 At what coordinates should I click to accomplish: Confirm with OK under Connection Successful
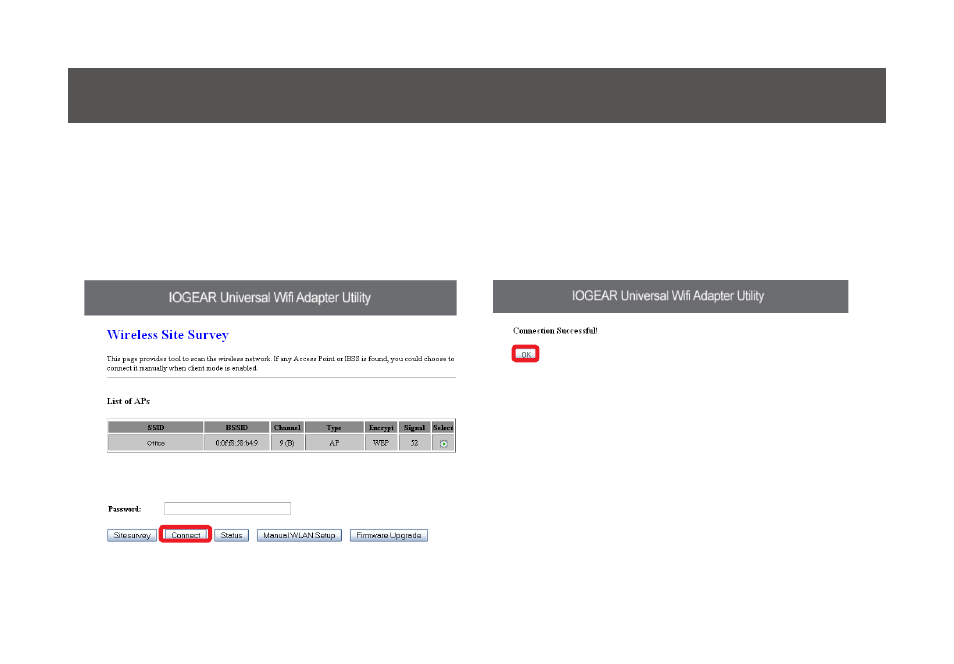(526, 354)
